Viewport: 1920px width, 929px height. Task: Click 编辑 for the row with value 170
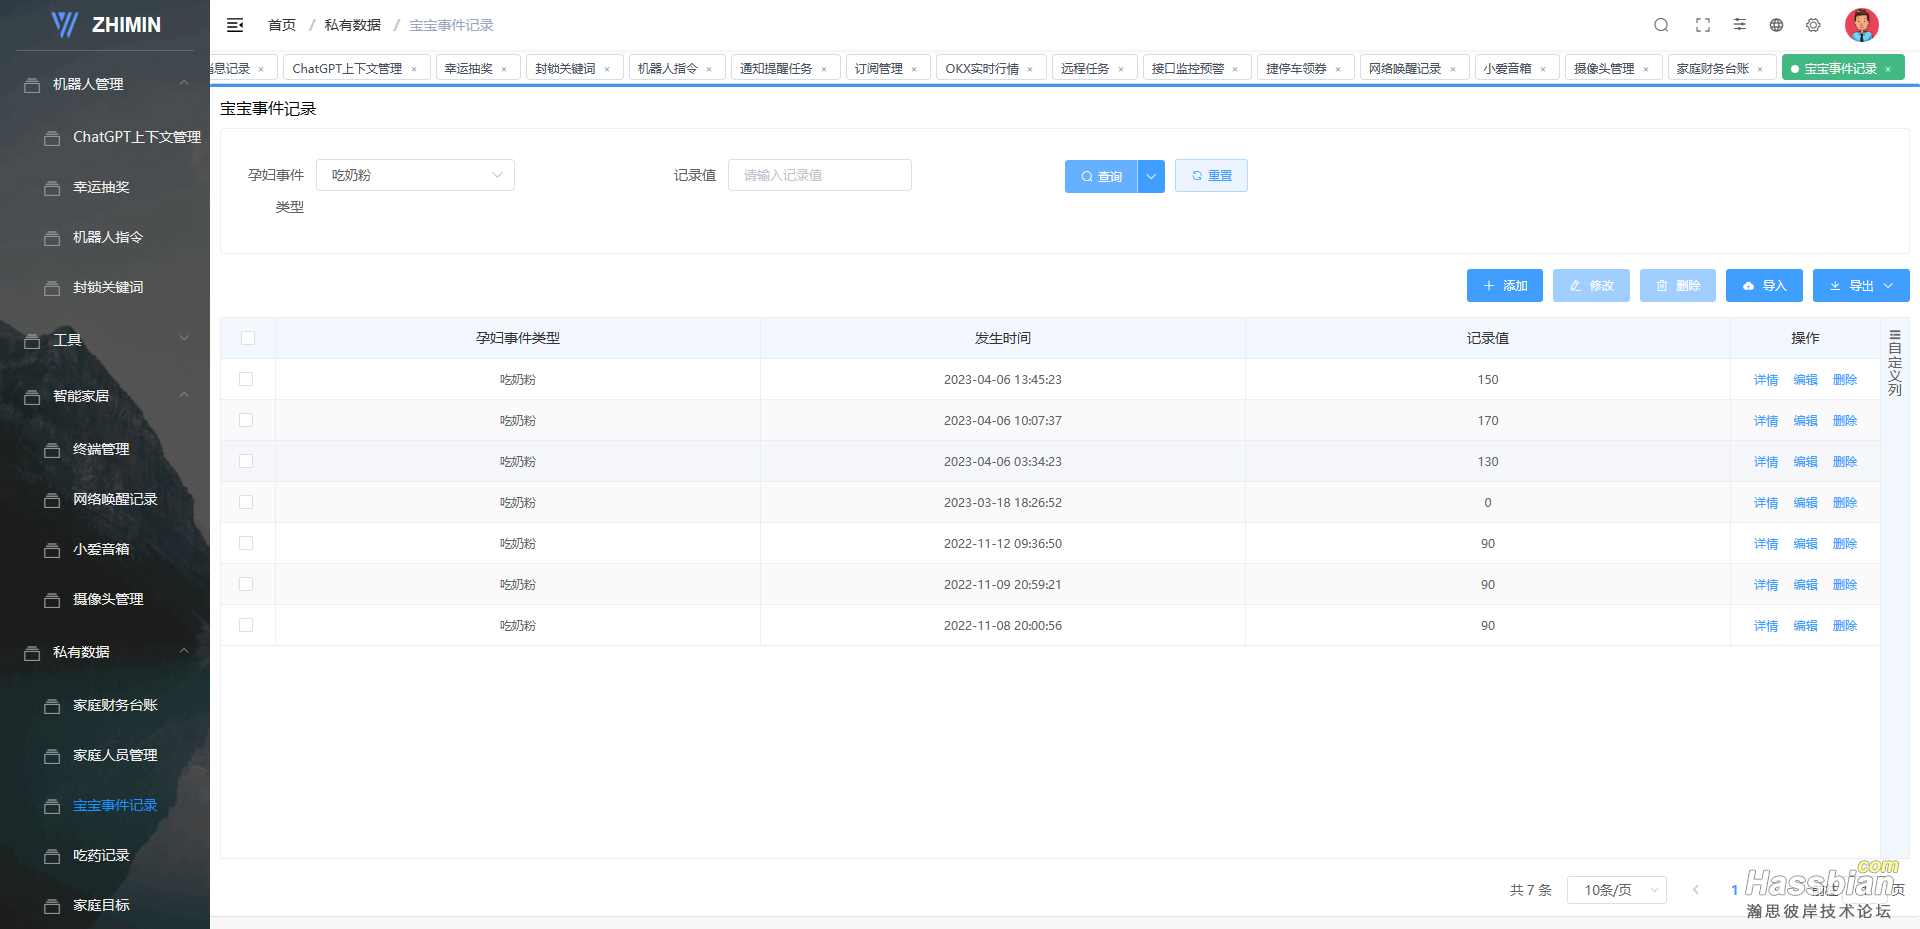1806,421
